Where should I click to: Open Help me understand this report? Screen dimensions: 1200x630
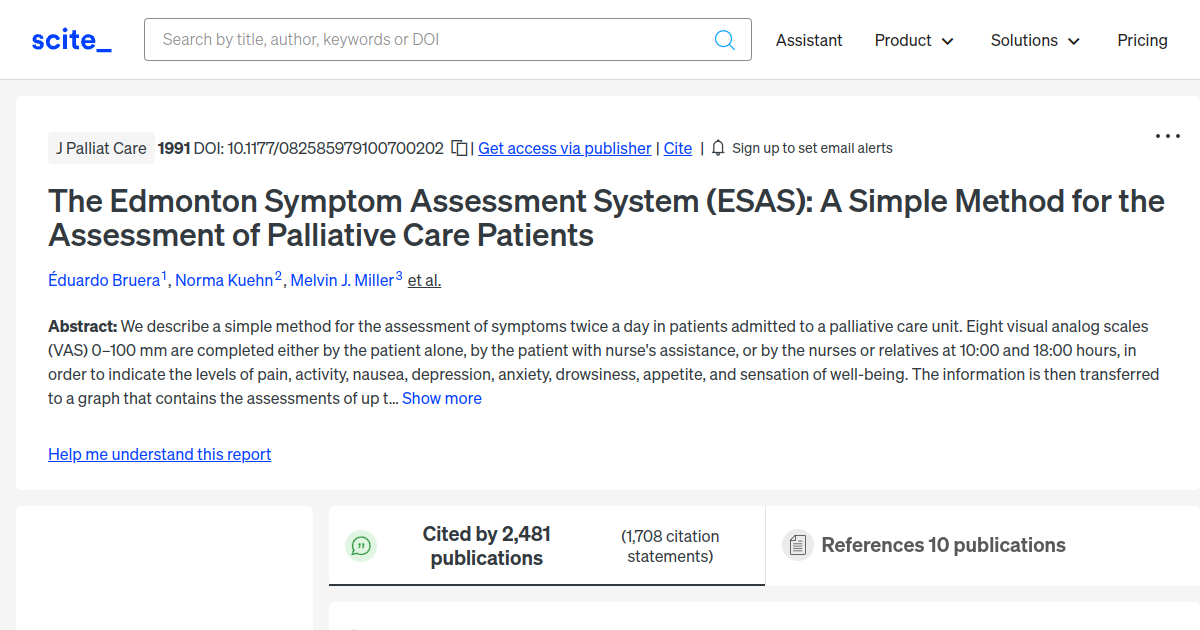point(159,454)
